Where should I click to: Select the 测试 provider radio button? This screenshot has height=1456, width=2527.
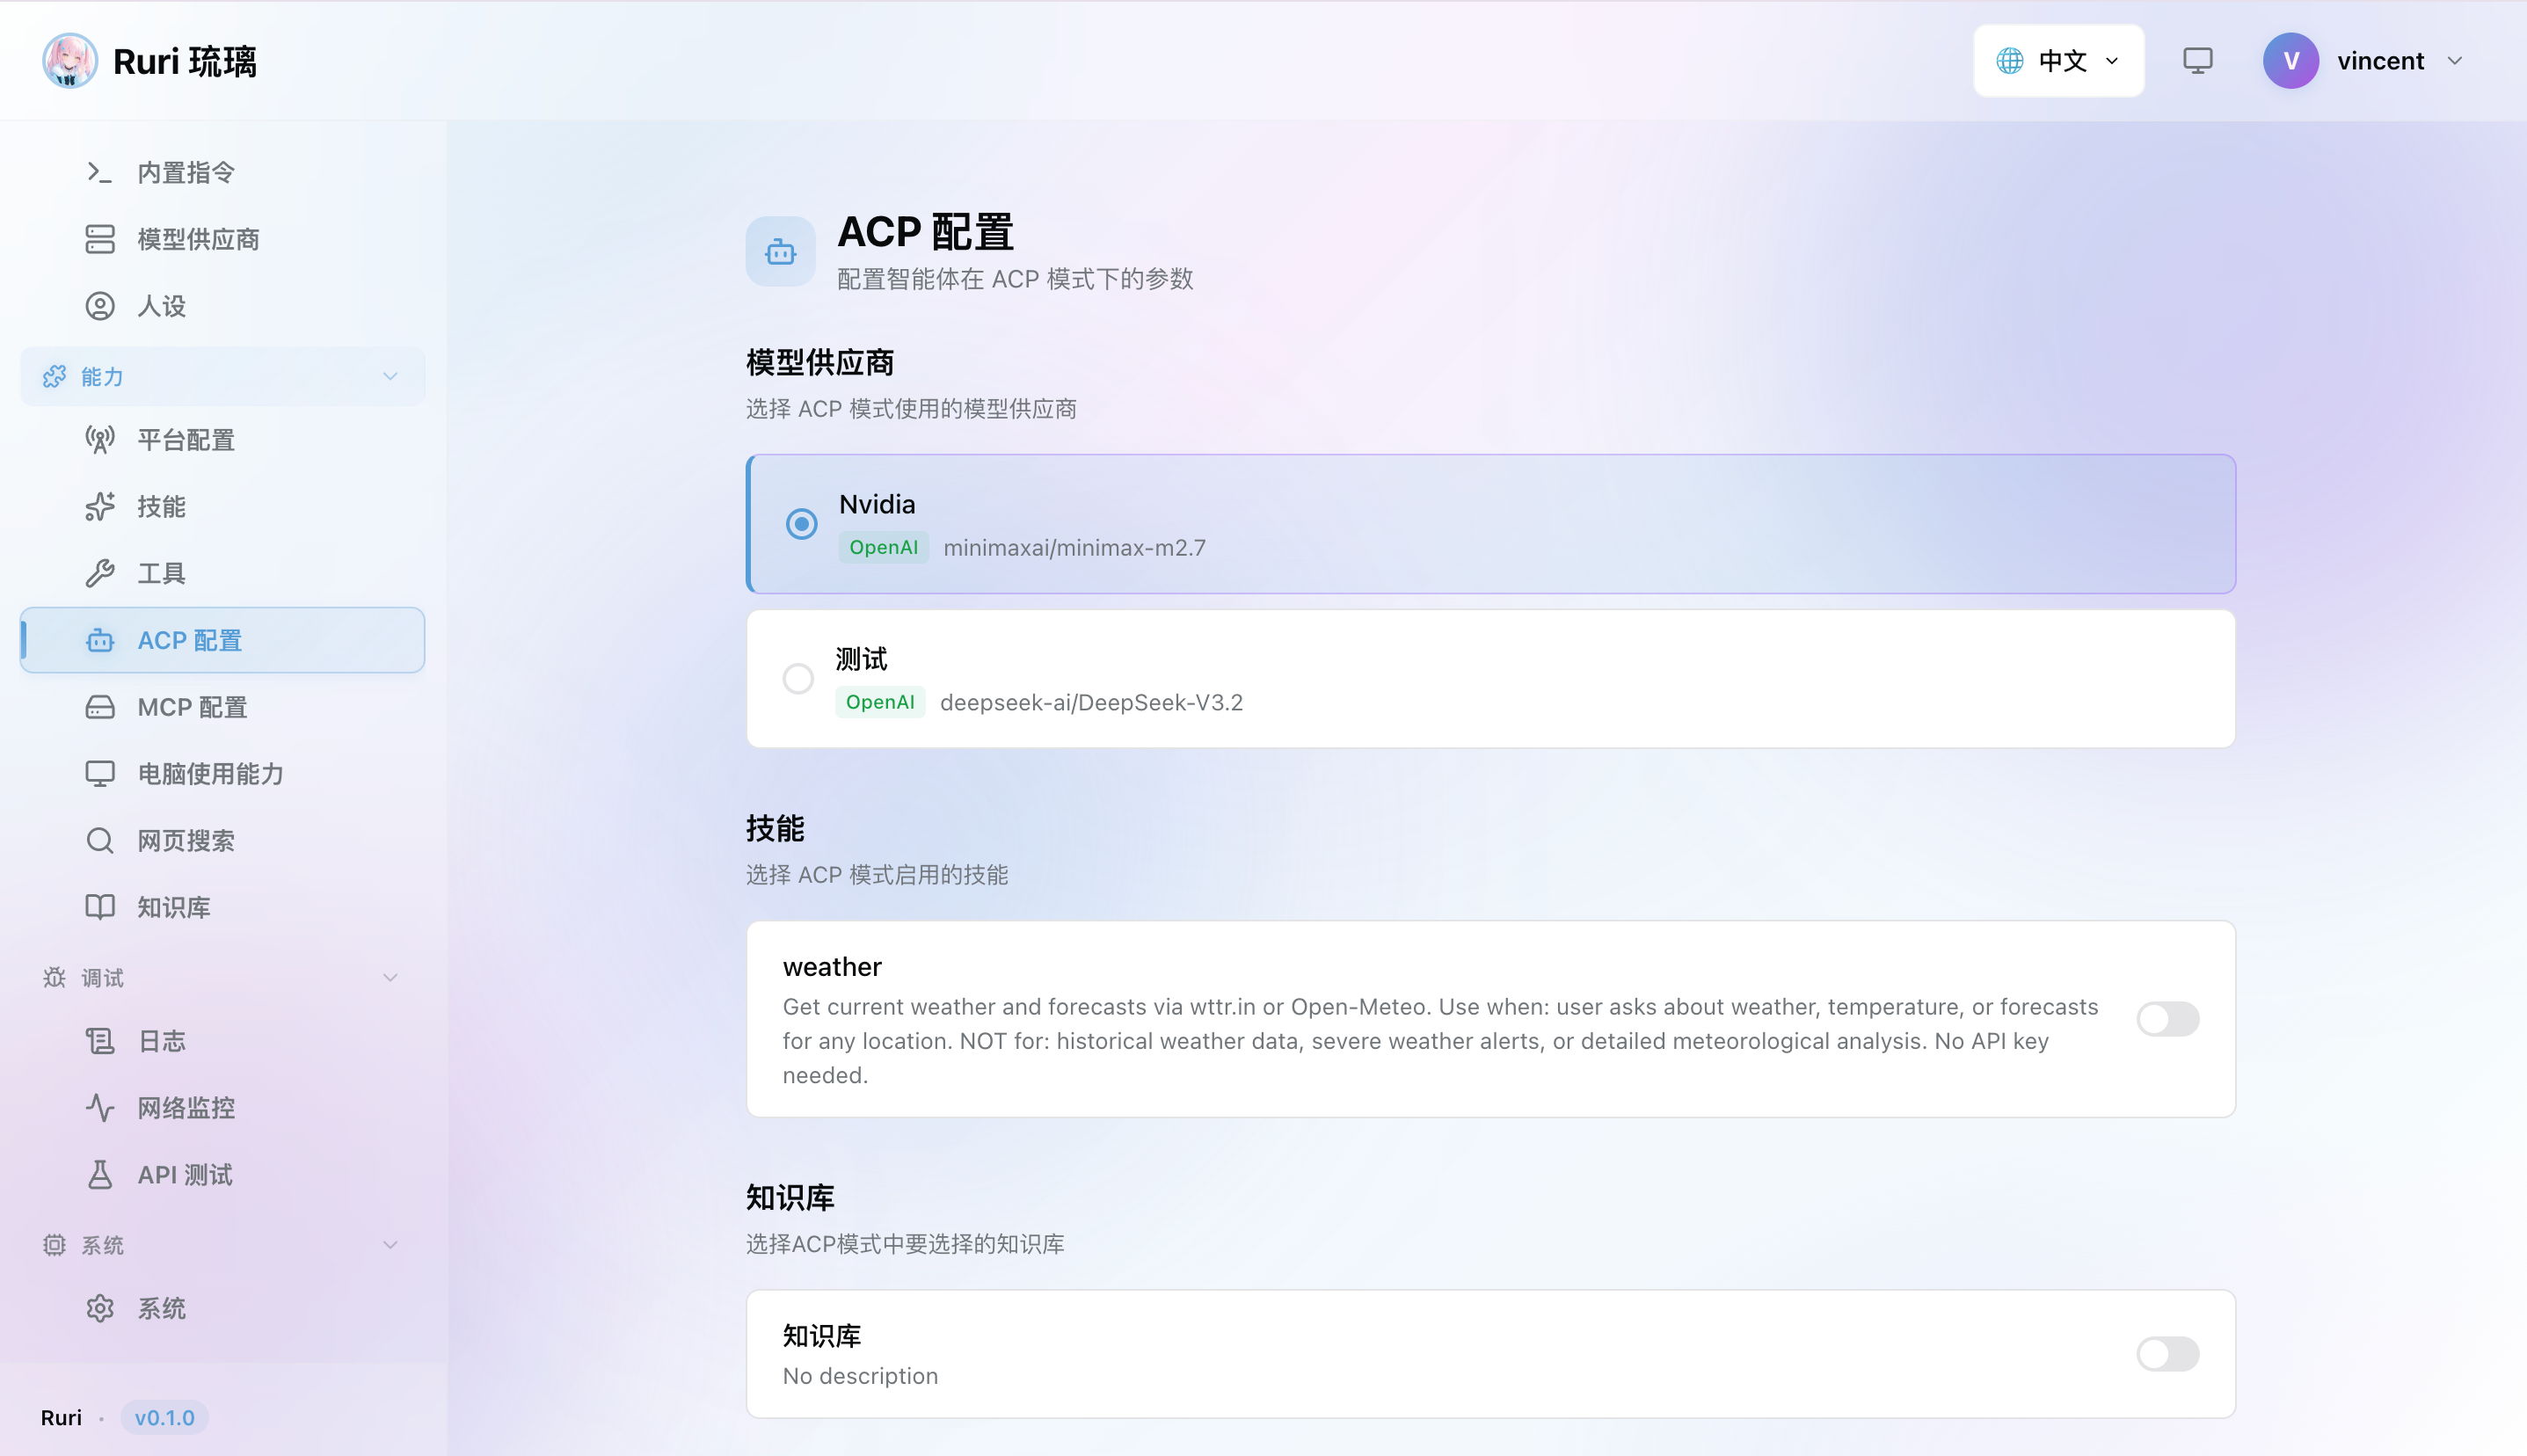[x=797, y=678]
